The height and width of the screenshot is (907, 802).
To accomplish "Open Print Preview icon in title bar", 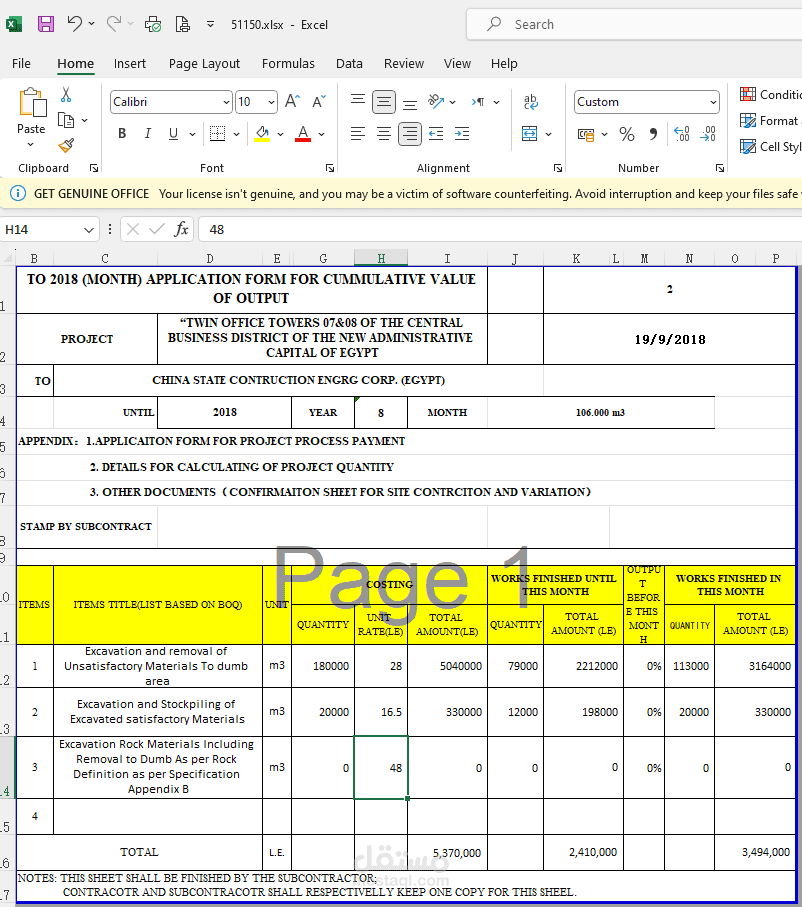I will (x=183, y=24).
